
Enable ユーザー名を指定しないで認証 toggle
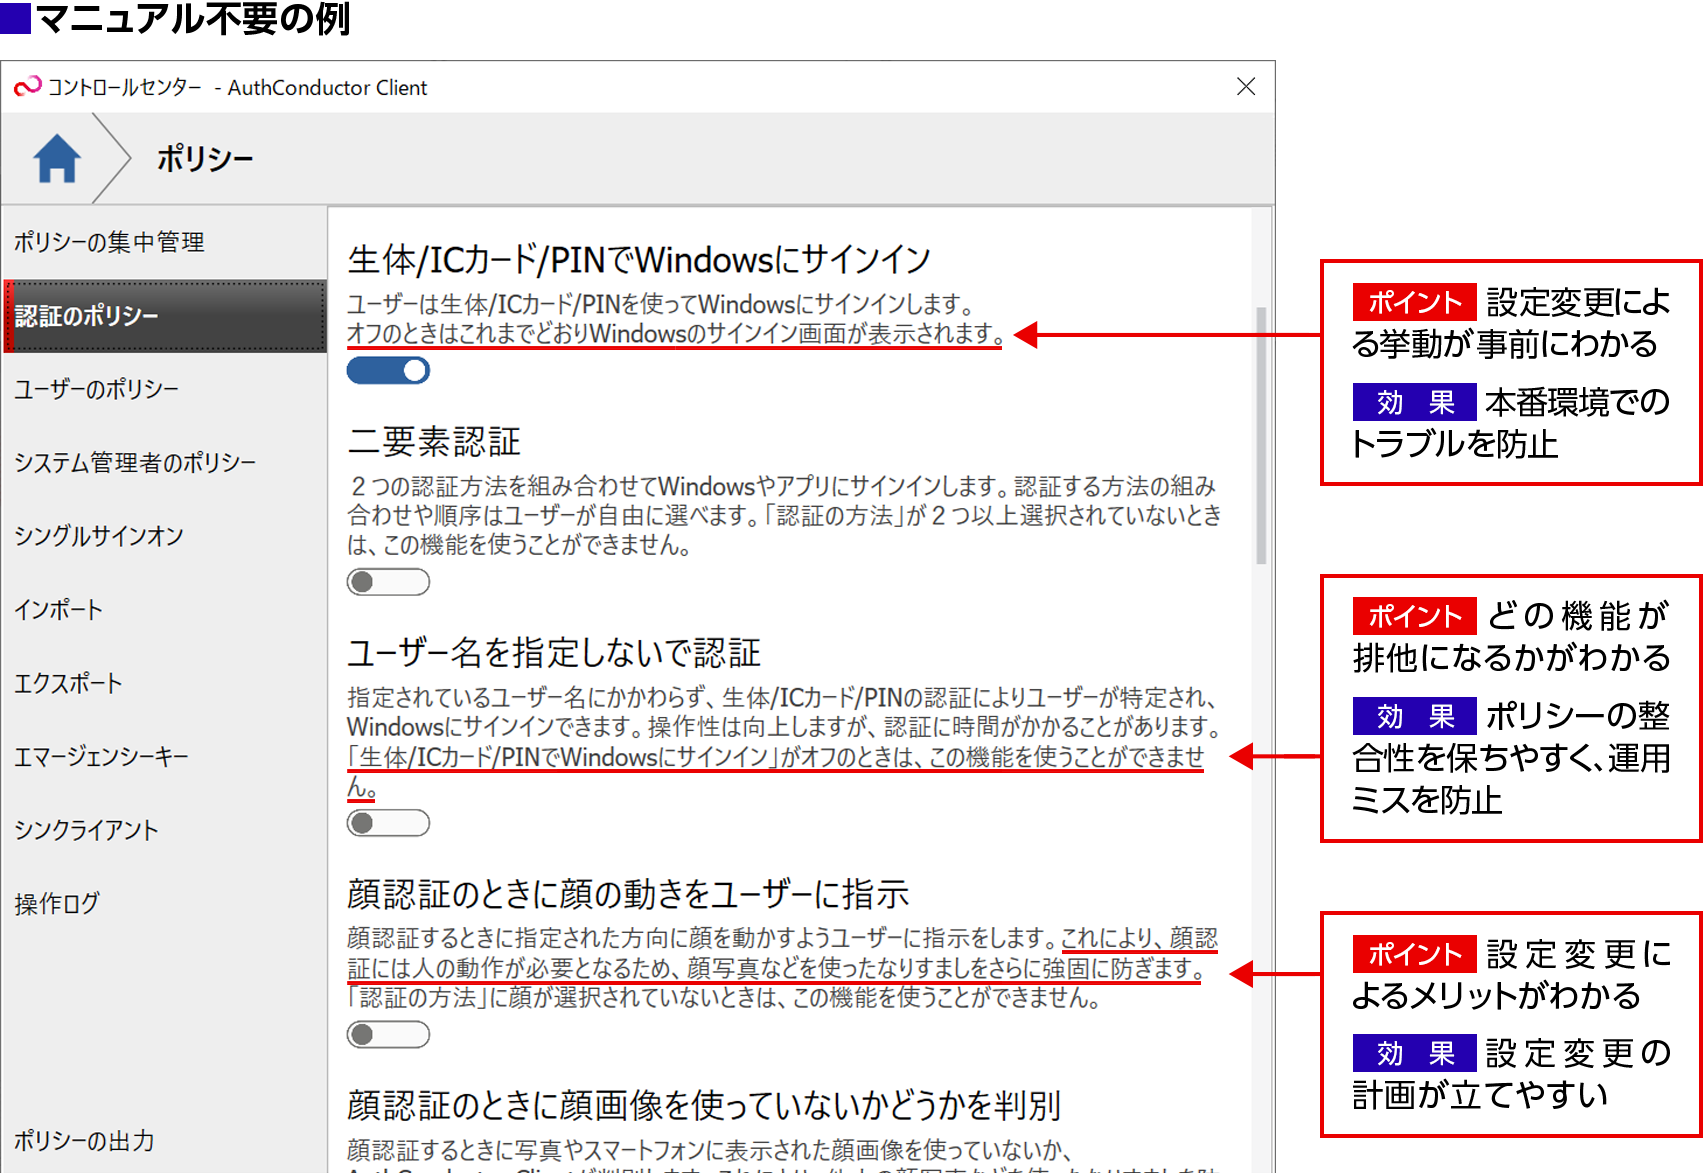(388, 823)
